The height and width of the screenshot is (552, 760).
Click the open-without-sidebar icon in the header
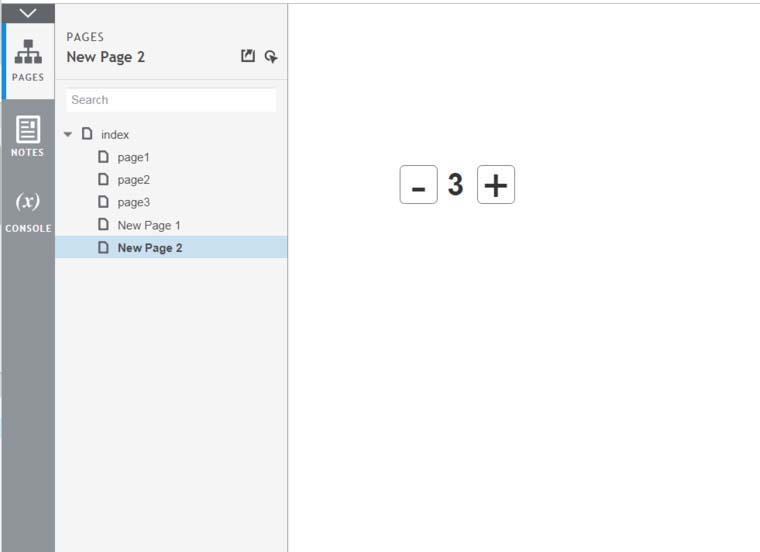point(248,57)
